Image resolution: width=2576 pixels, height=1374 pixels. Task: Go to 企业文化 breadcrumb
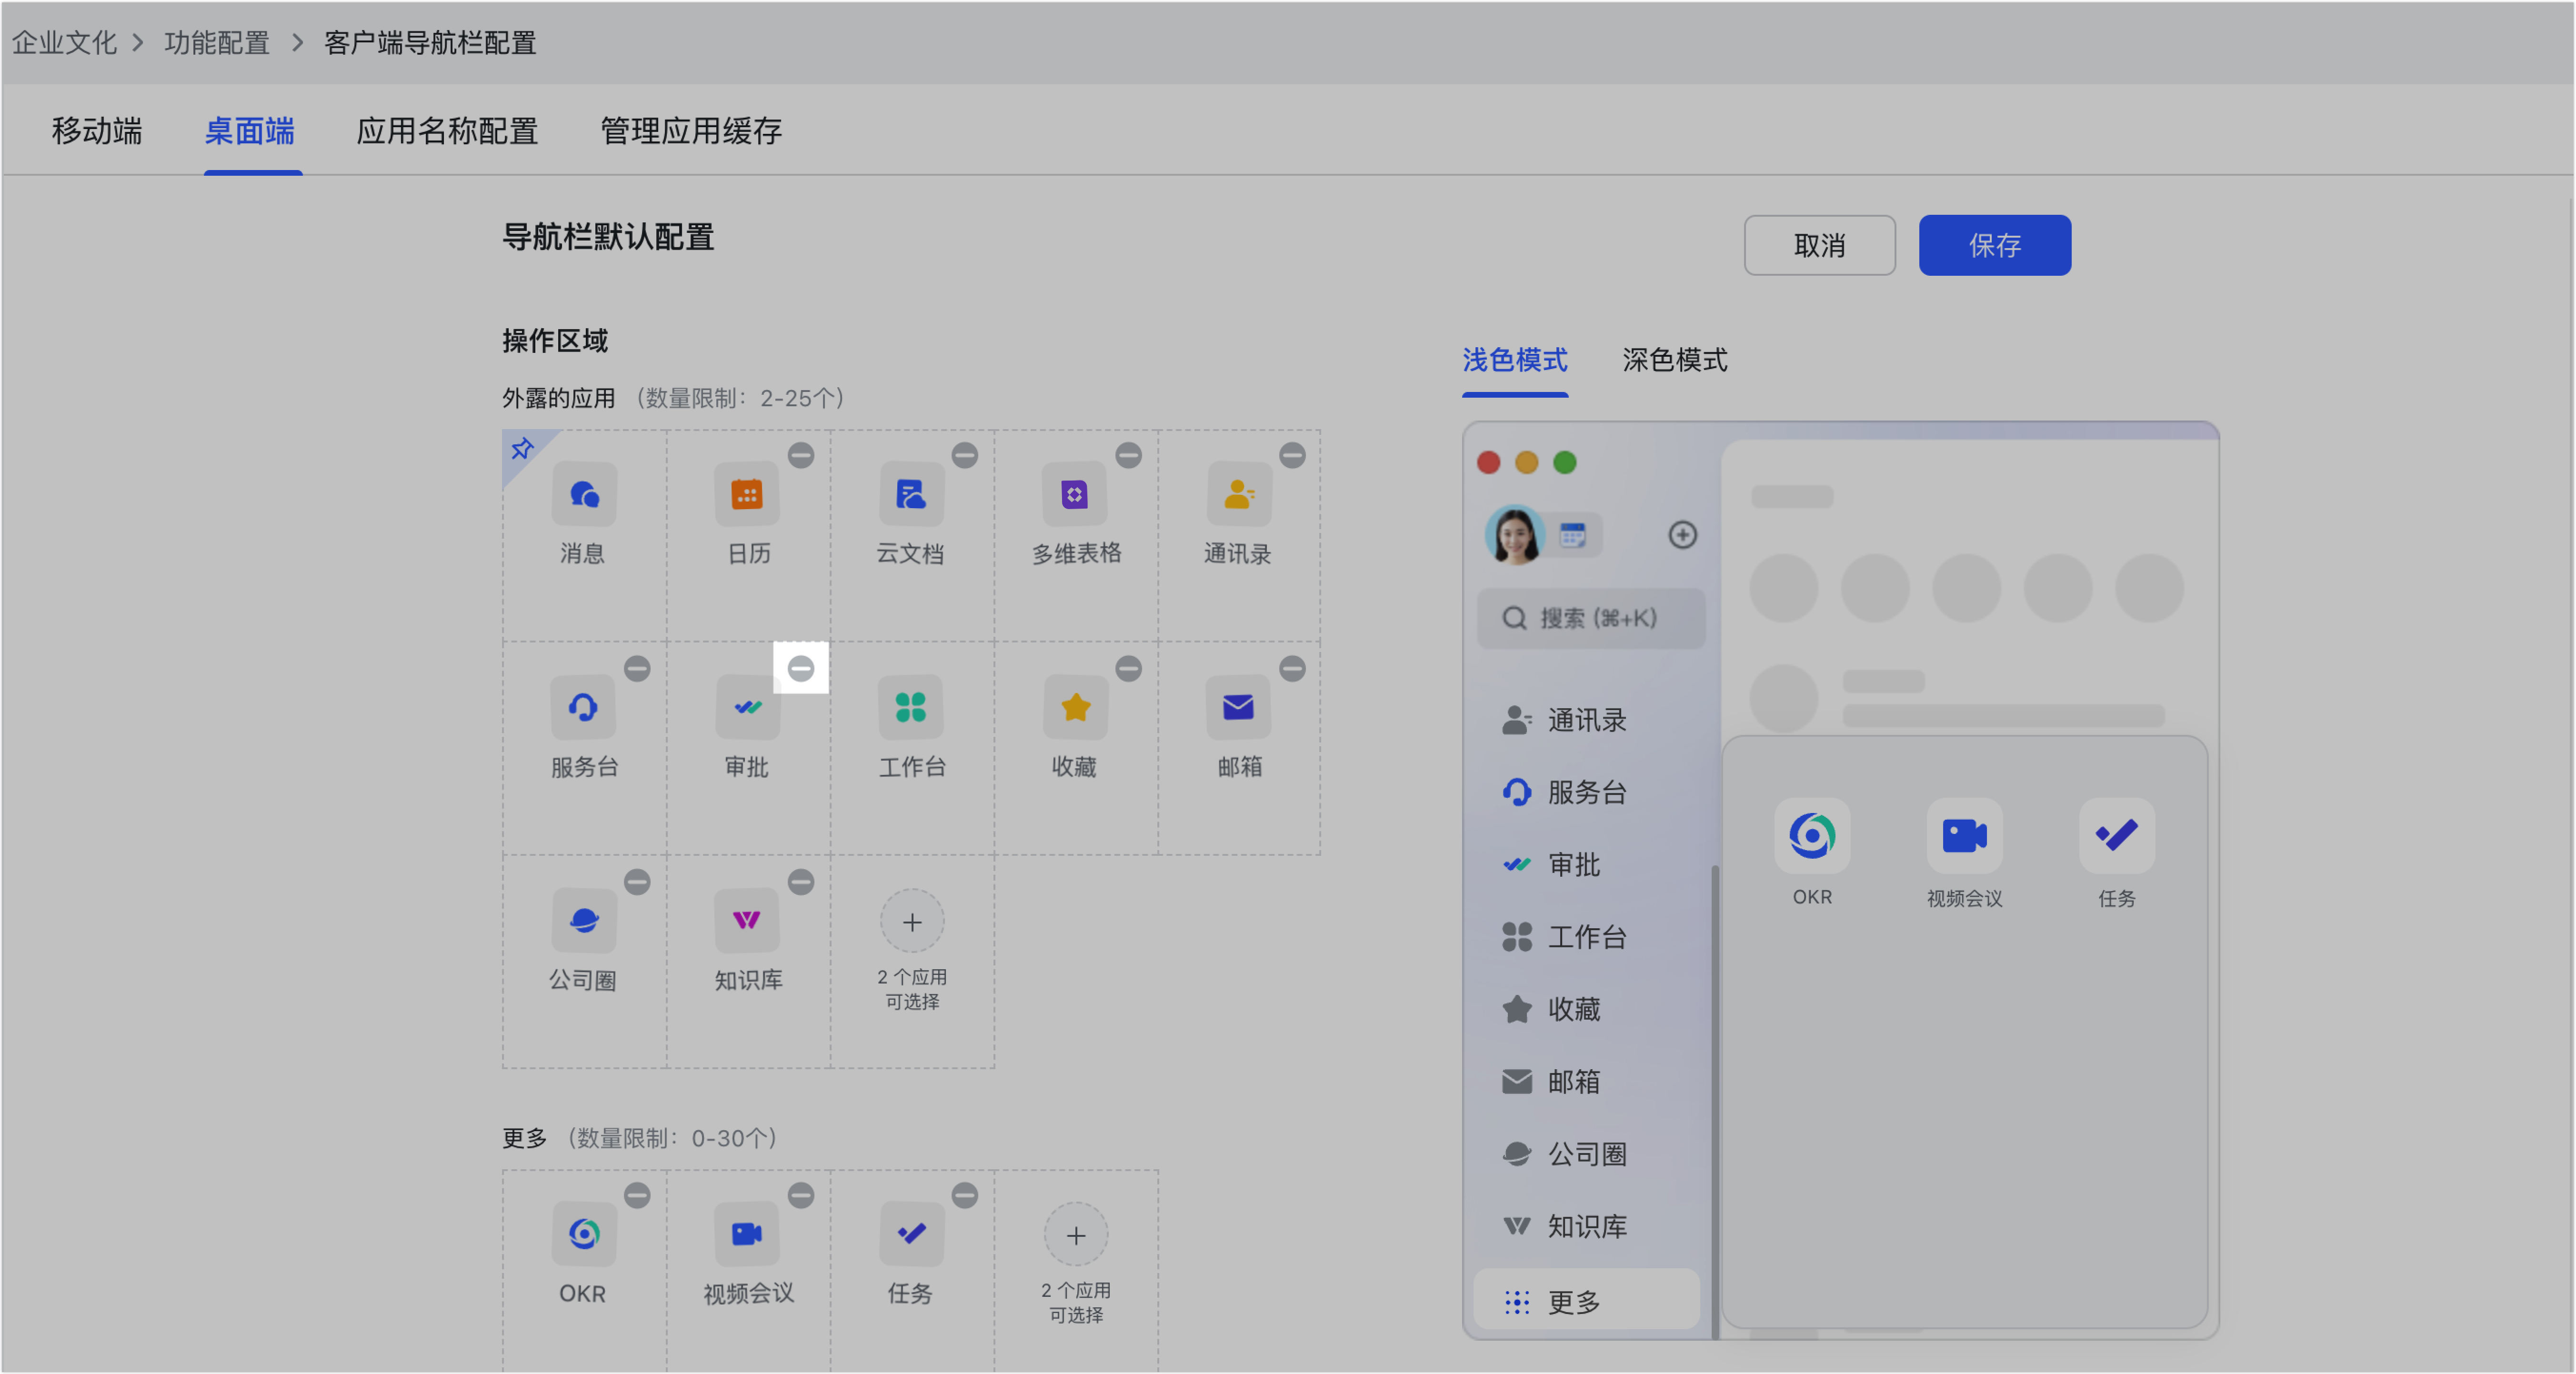coord(64,43)
